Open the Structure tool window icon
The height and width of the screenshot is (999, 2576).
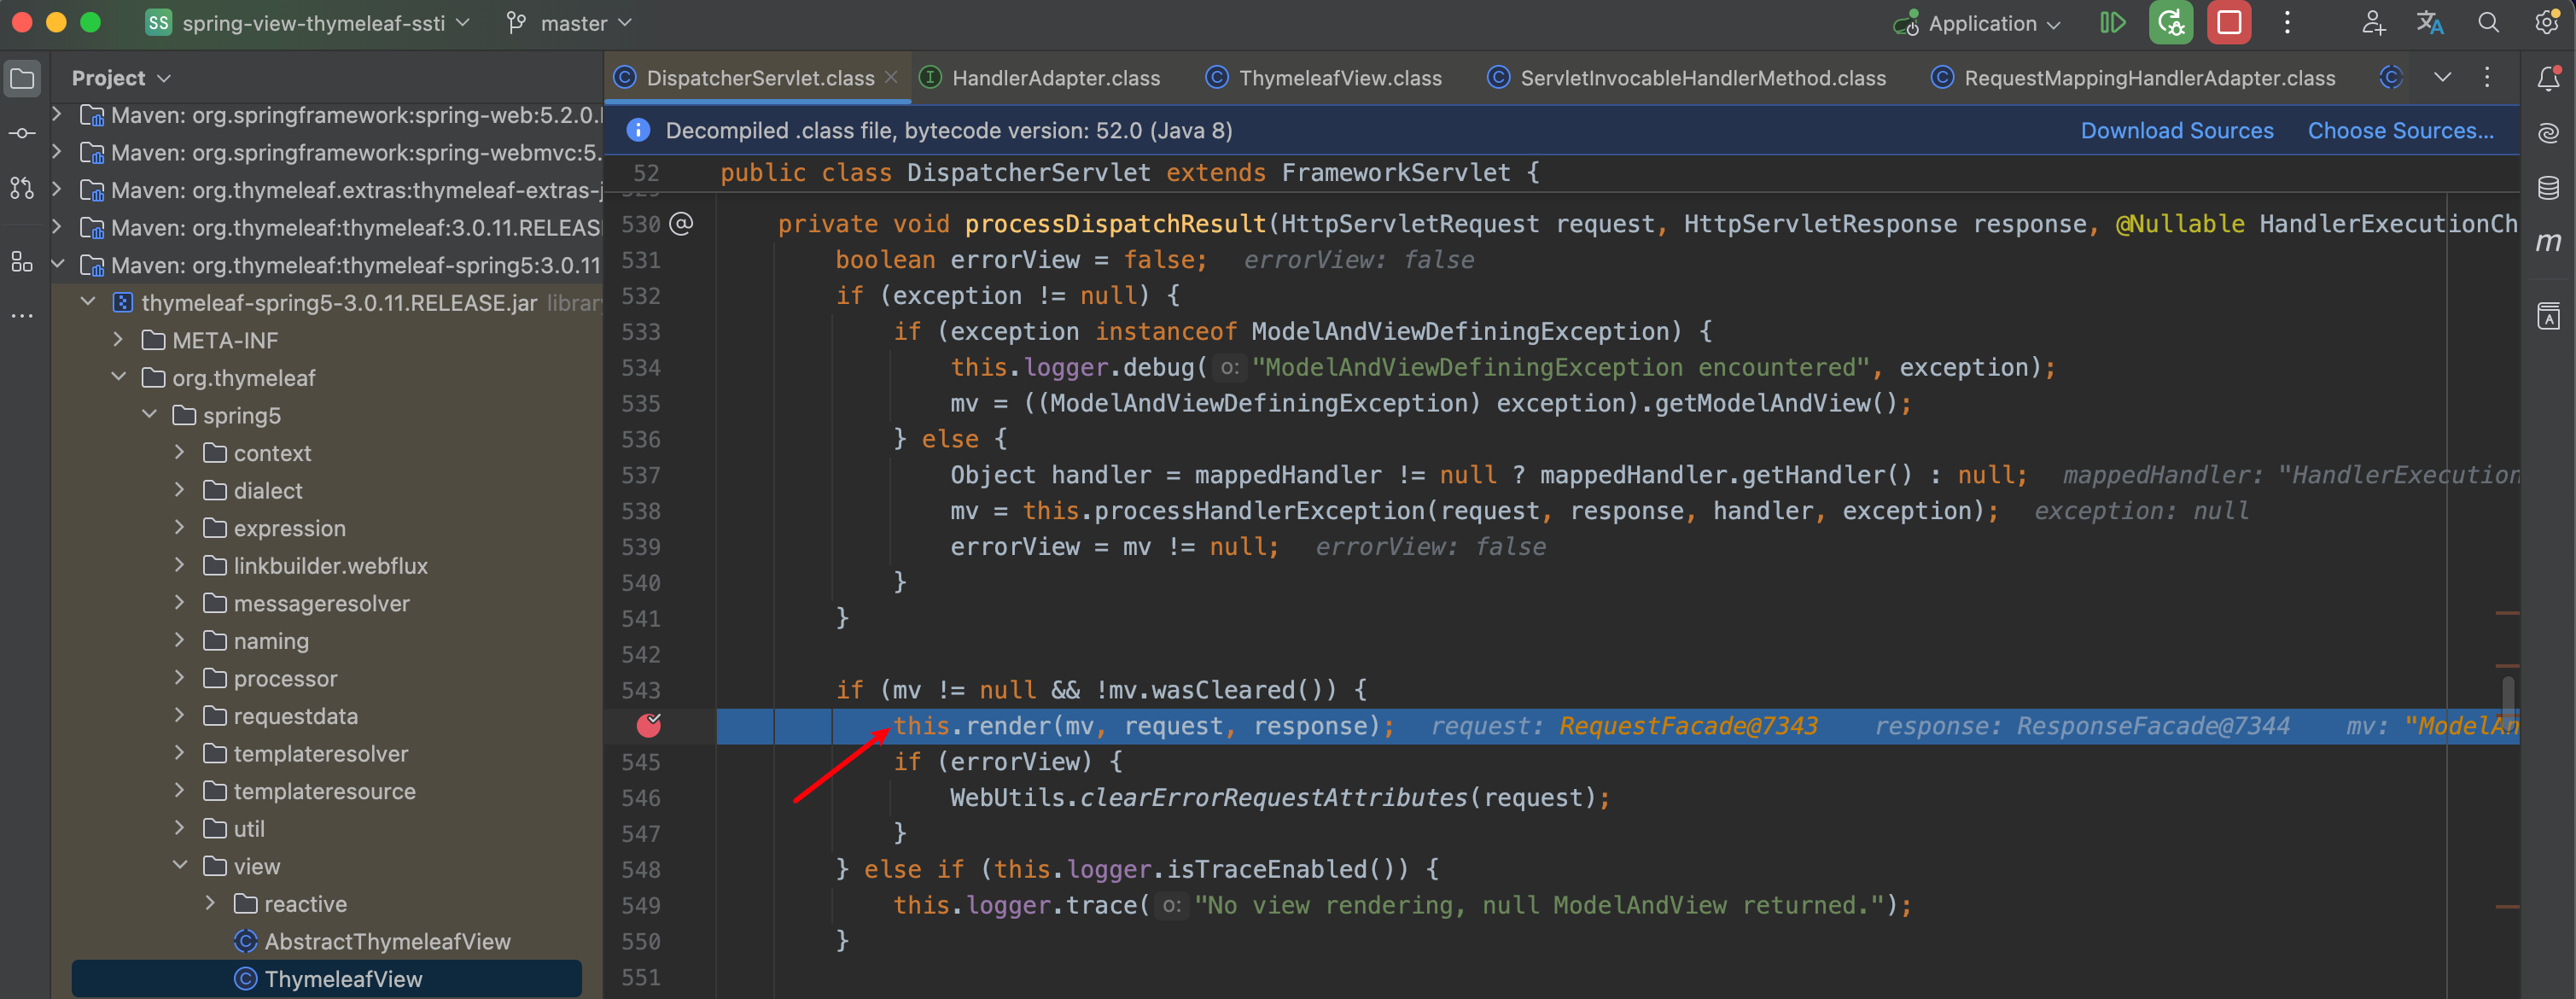[22, 262]
